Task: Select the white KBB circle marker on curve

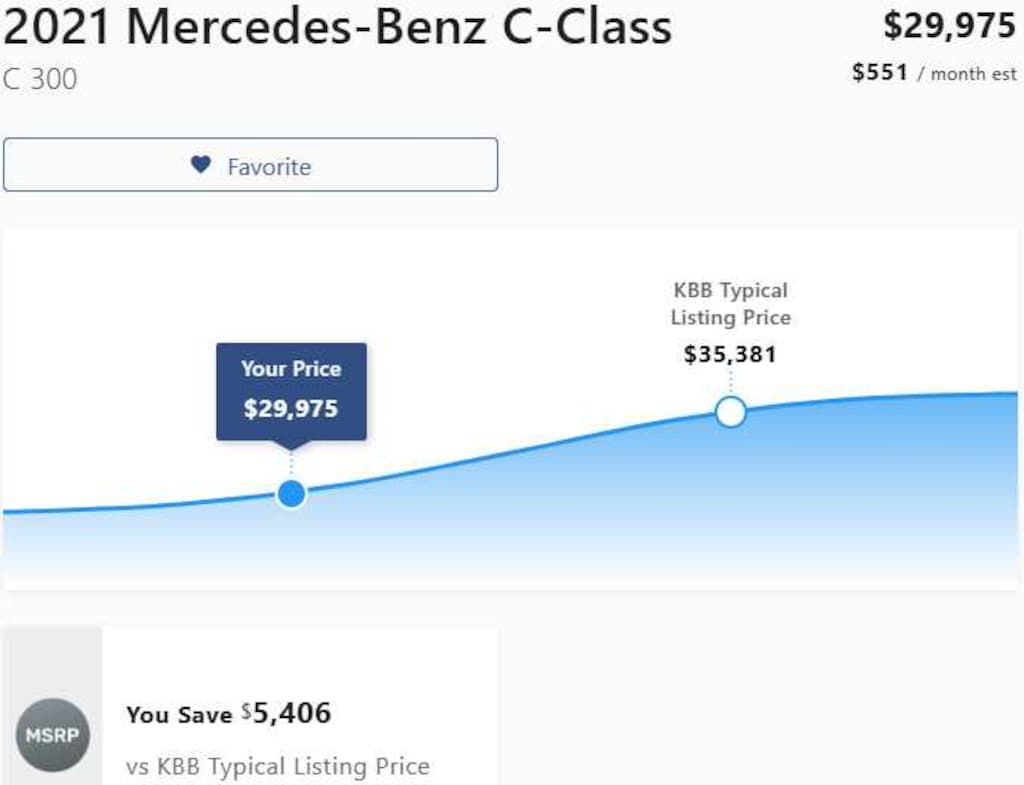Action: coord(731,411)
